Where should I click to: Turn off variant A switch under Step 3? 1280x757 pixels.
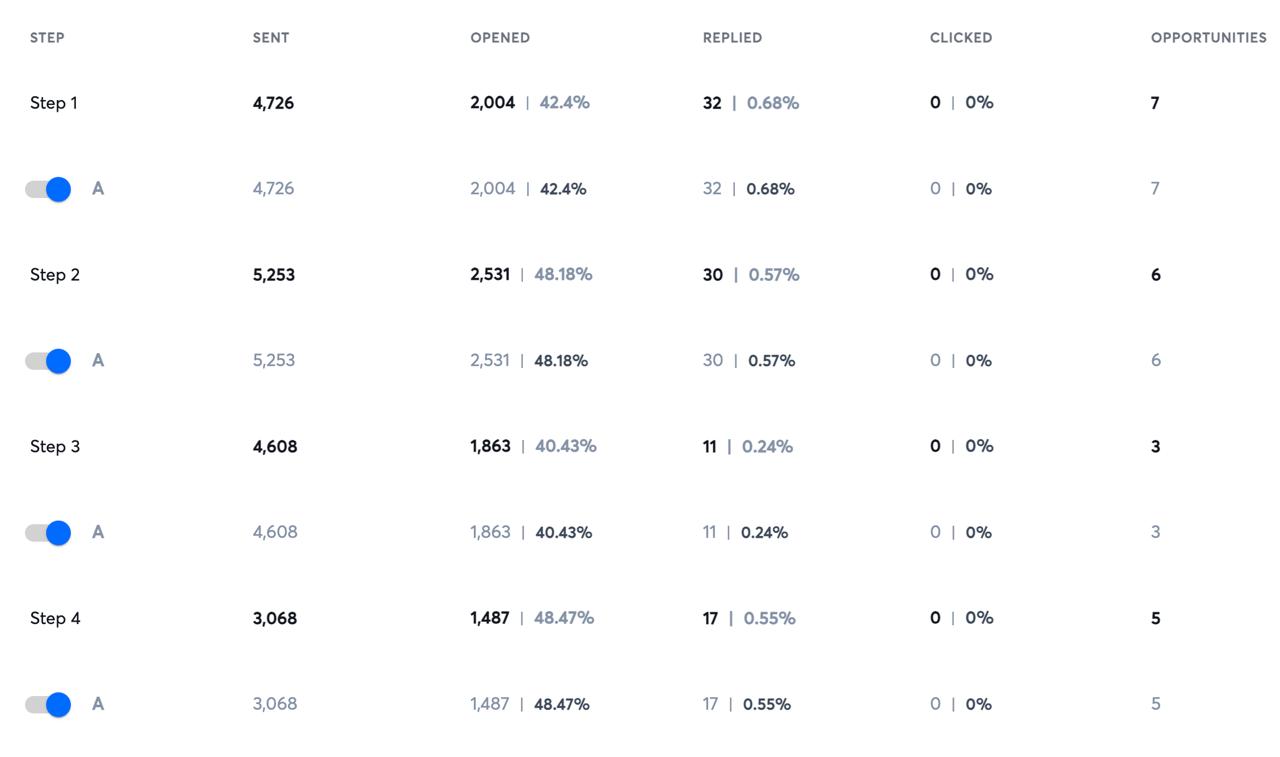(x=48, y=533)
